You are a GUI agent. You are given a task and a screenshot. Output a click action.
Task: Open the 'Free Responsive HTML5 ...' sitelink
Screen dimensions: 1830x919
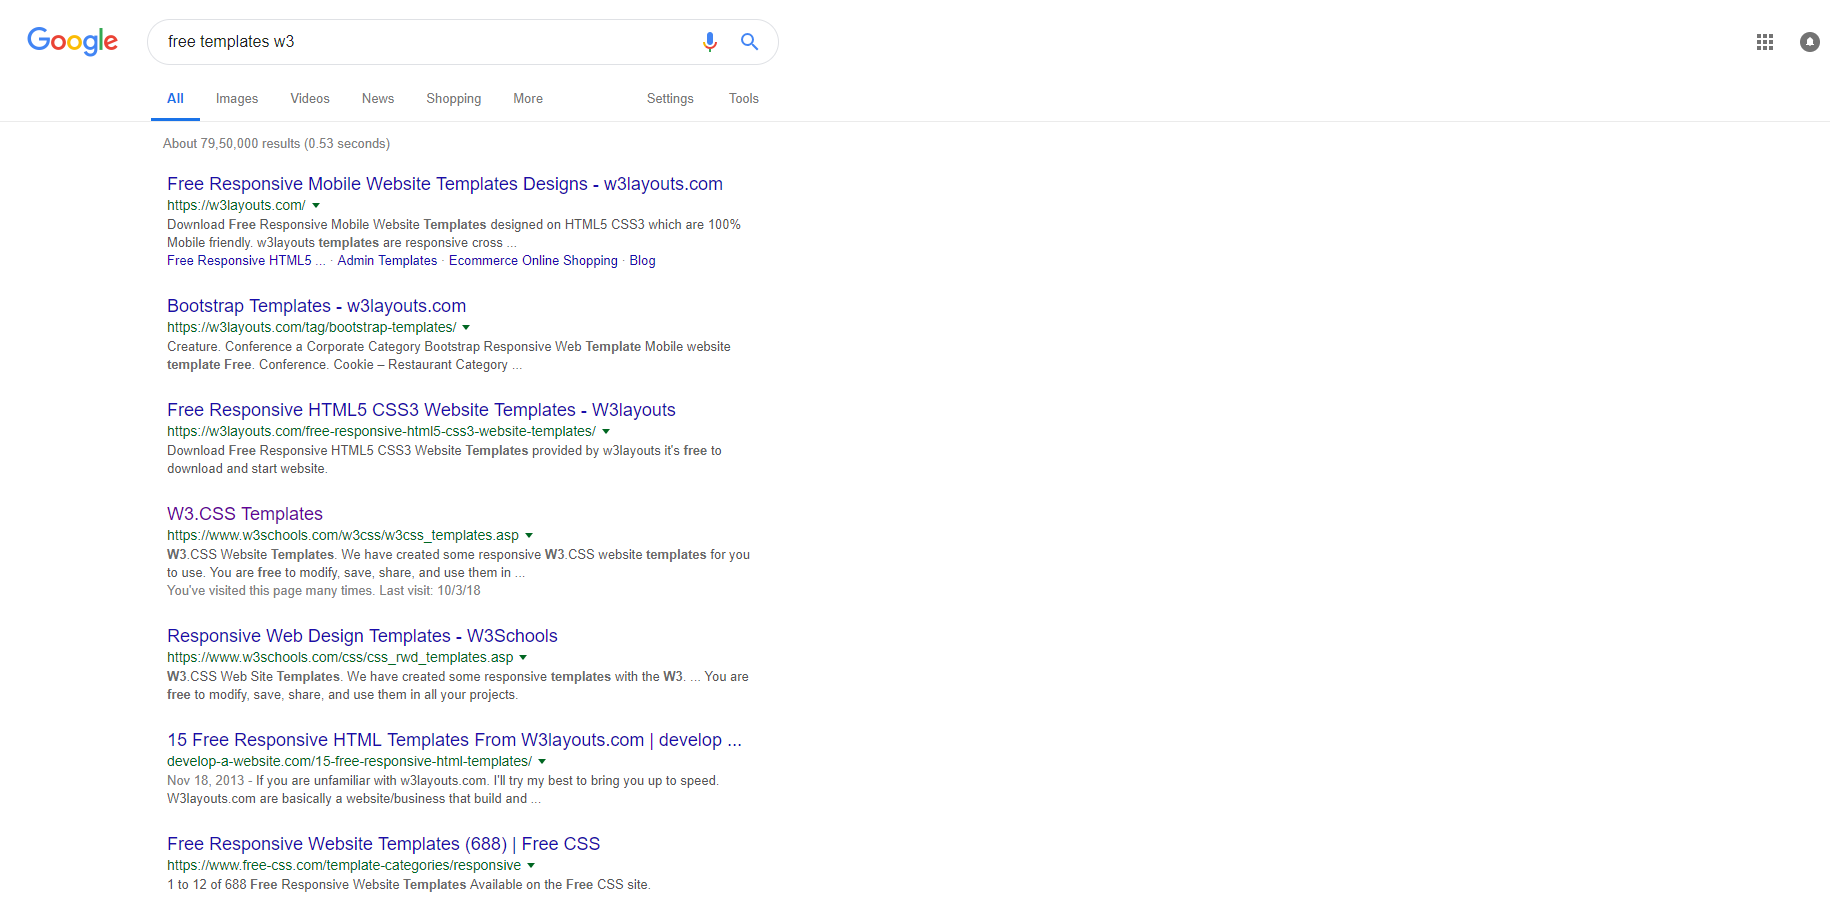246,261
